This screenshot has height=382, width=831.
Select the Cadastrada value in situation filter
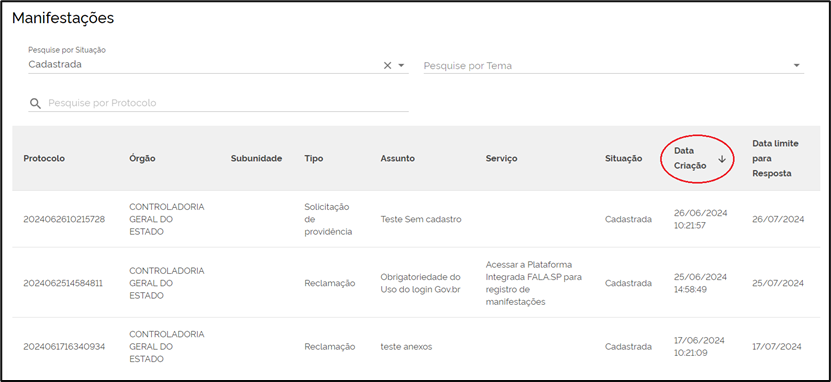[55, 65]
